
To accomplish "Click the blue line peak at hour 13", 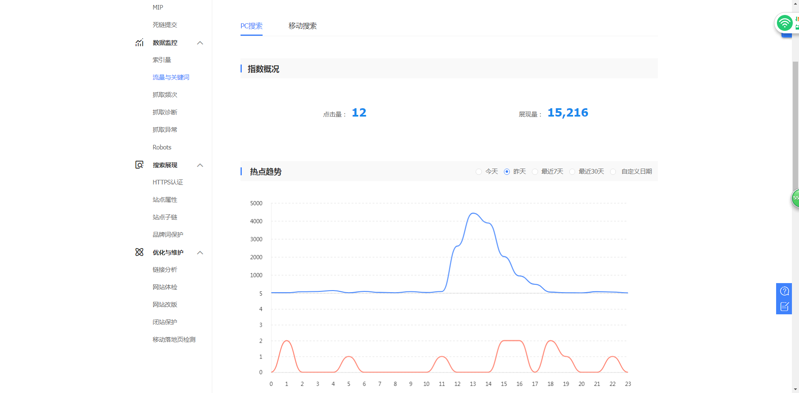I will 473,214.
